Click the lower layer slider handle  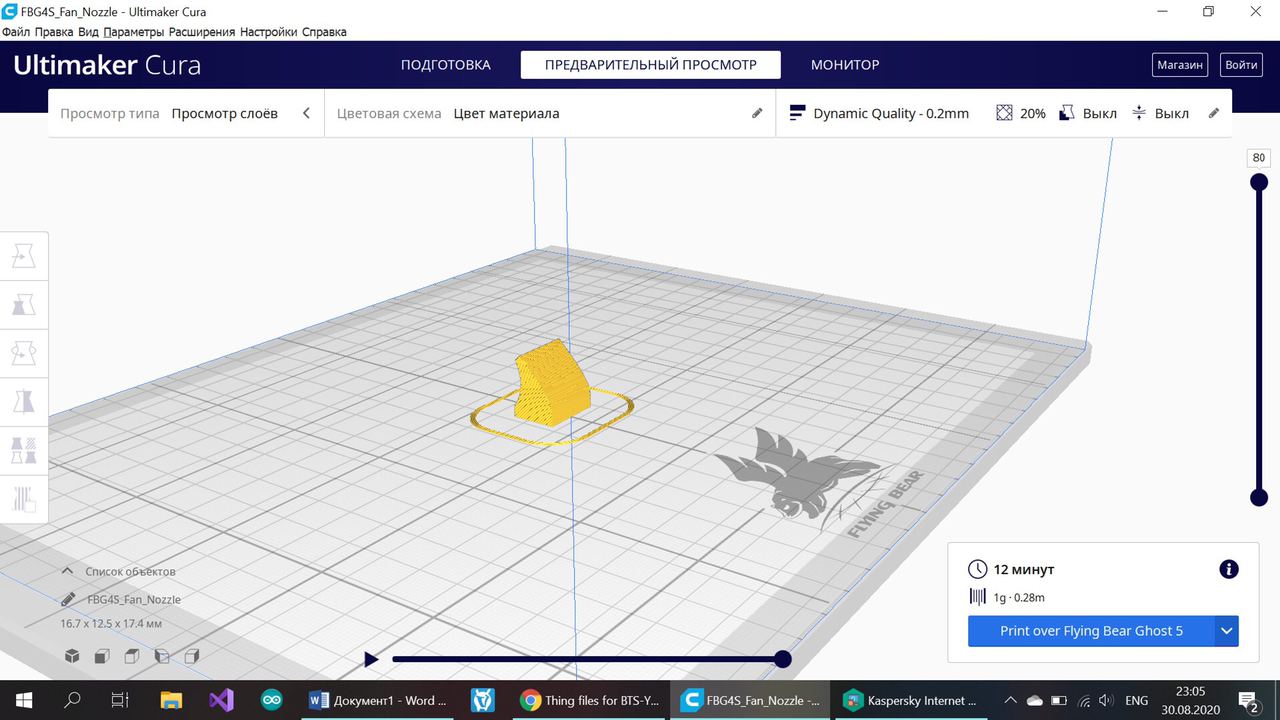pos(1259,498)
